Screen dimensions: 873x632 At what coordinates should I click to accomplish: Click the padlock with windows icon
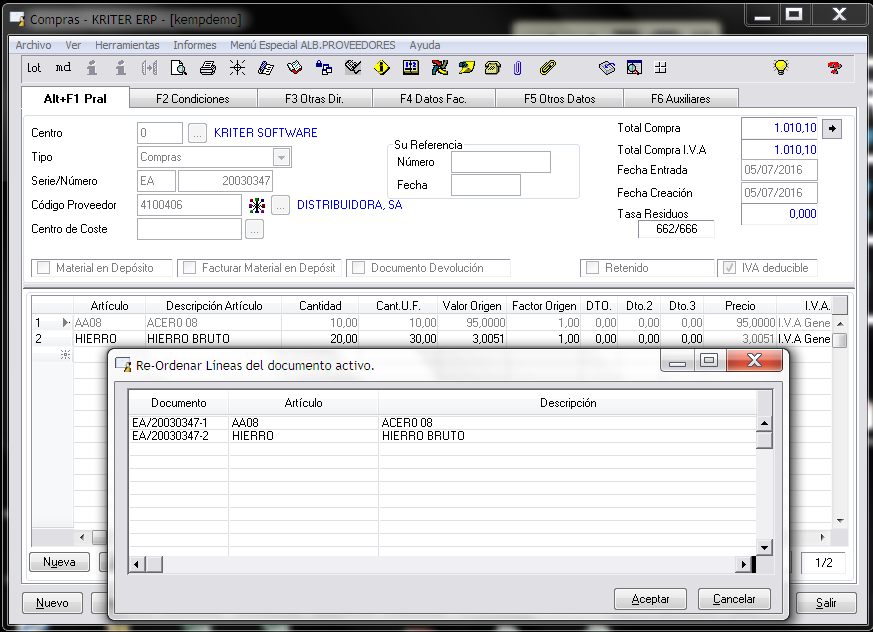click(323, 68)
